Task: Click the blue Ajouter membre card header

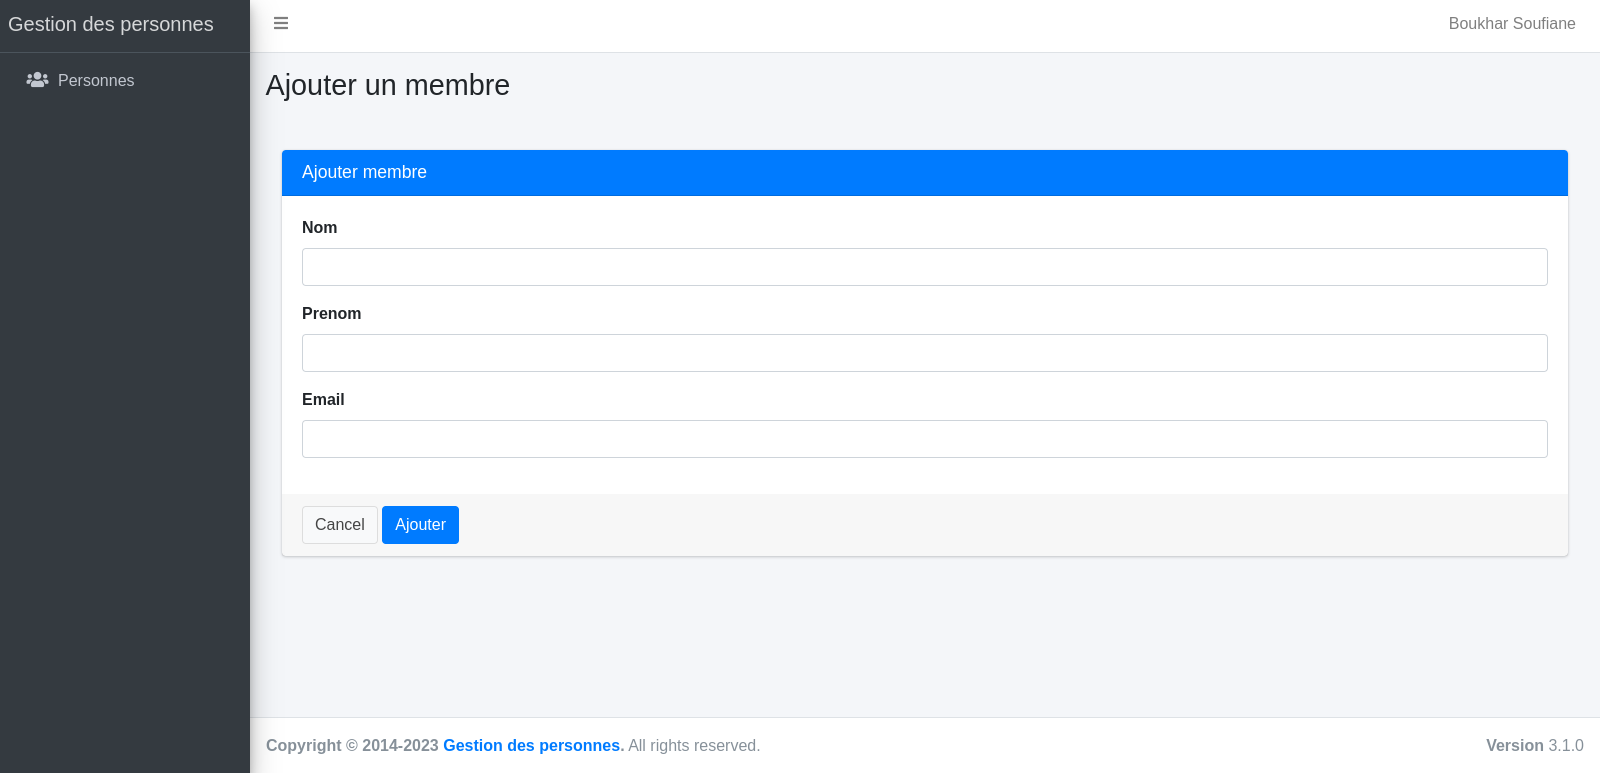Action: [924, 173]
